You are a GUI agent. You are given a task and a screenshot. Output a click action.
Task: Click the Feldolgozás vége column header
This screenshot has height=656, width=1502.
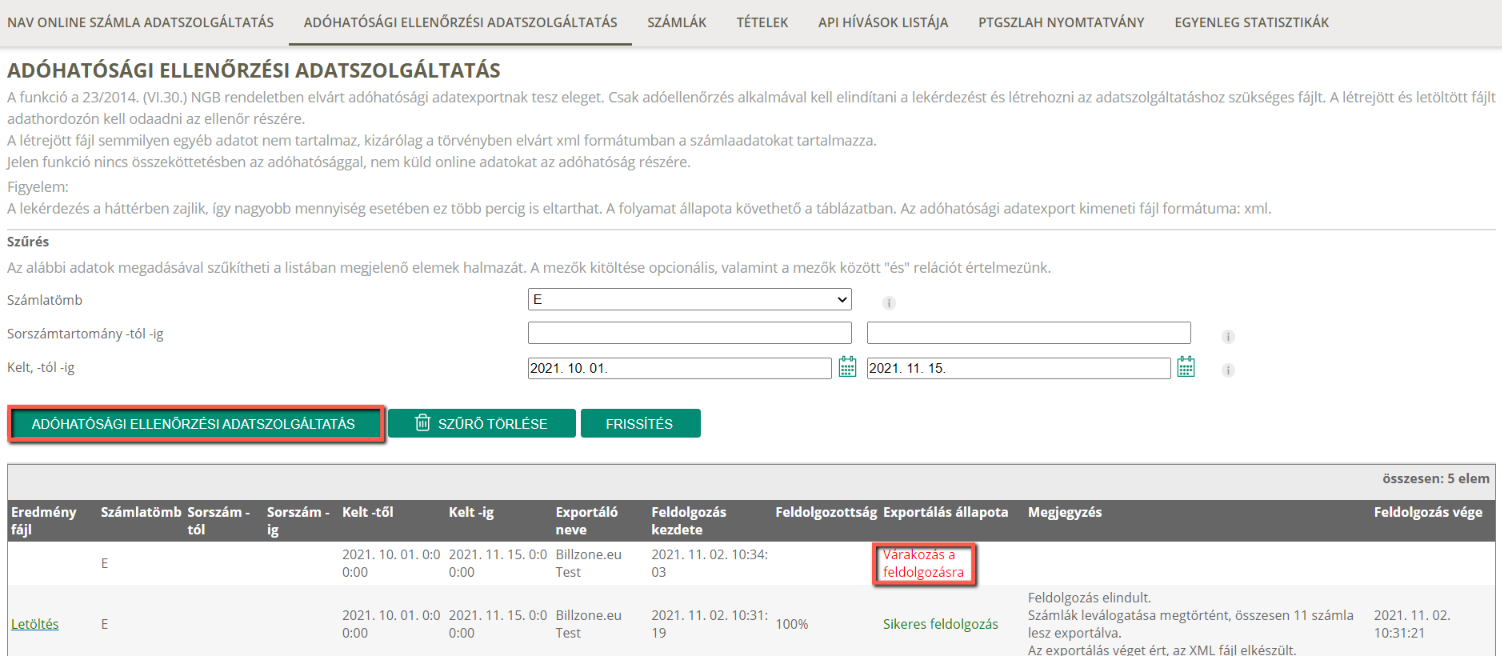point(1428,512)
